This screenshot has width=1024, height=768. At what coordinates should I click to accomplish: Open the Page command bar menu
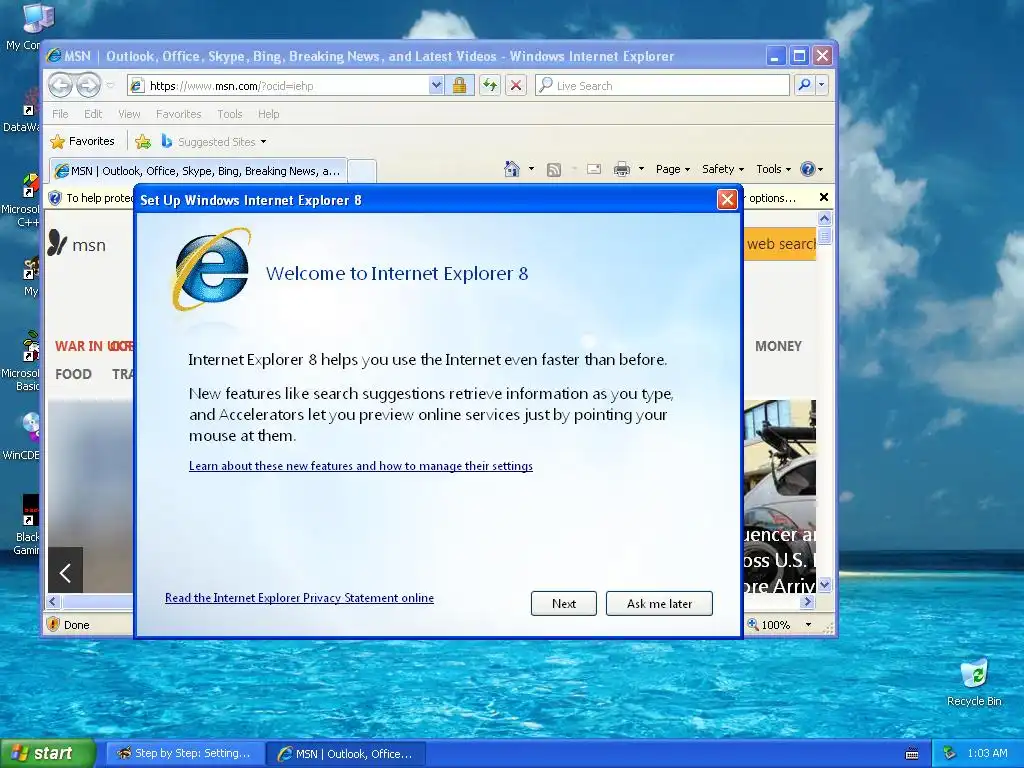[x=673, y=169]
